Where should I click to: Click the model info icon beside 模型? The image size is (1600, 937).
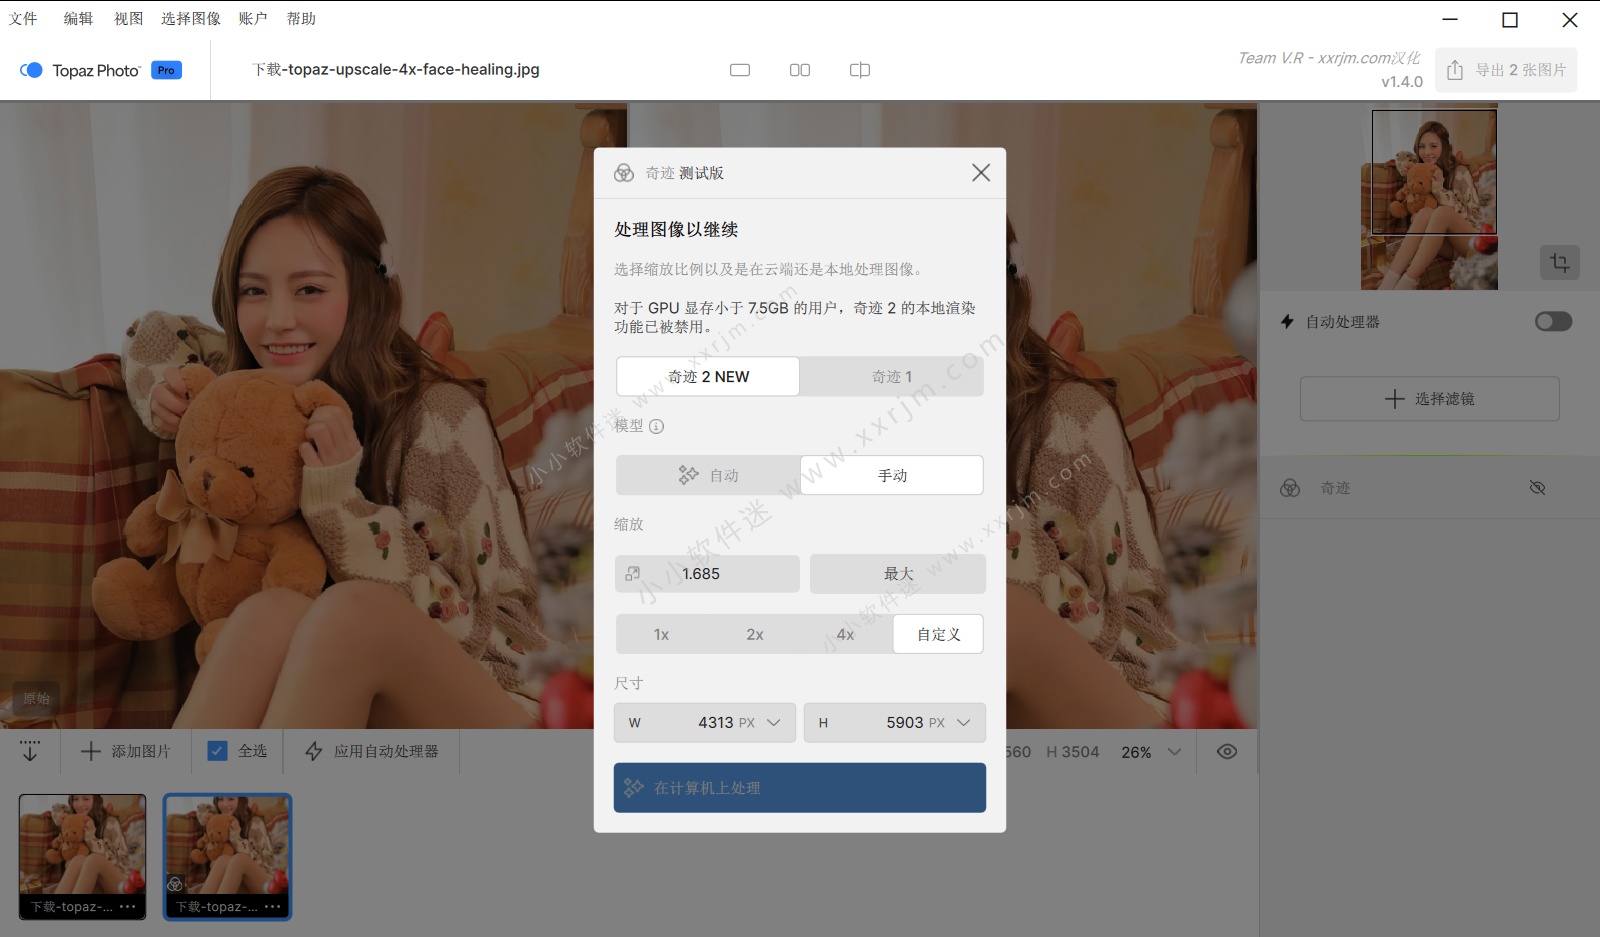pyautogui.click(x=657, y=426)
